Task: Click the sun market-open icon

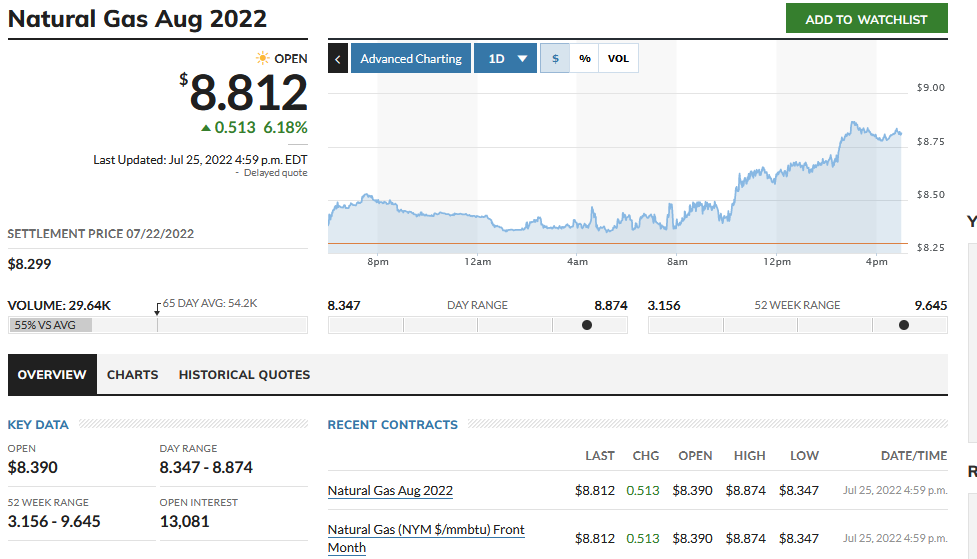Action: coord(263,59)
